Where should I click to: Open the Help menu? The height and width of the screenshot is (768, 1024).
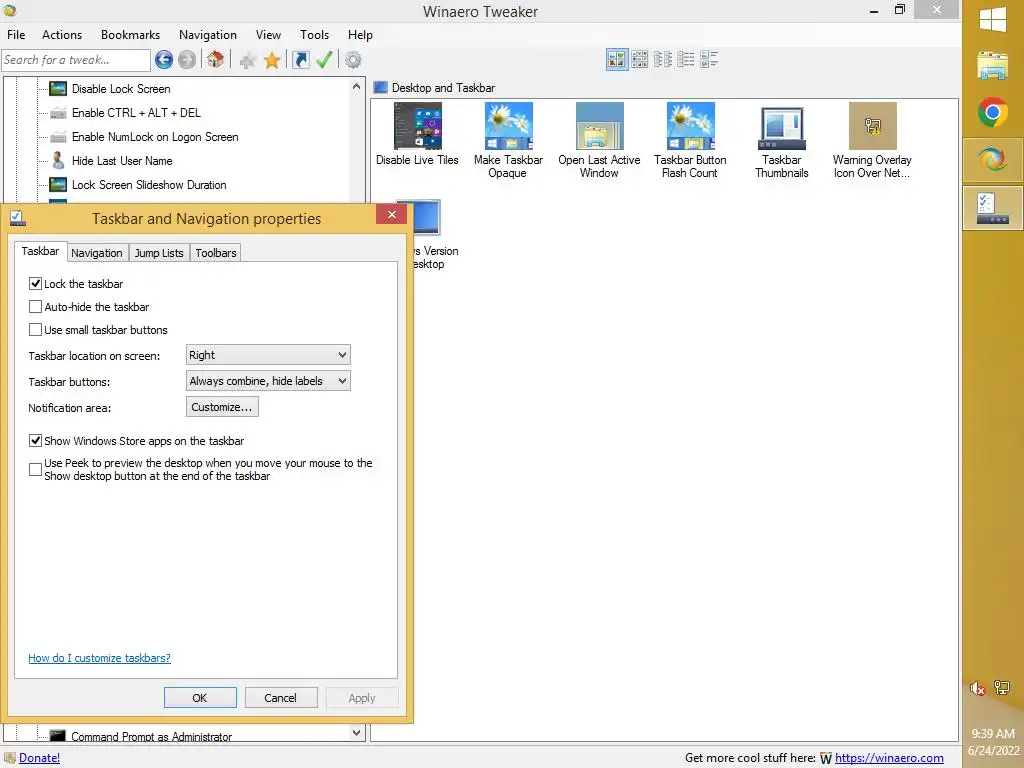point(360,35)
